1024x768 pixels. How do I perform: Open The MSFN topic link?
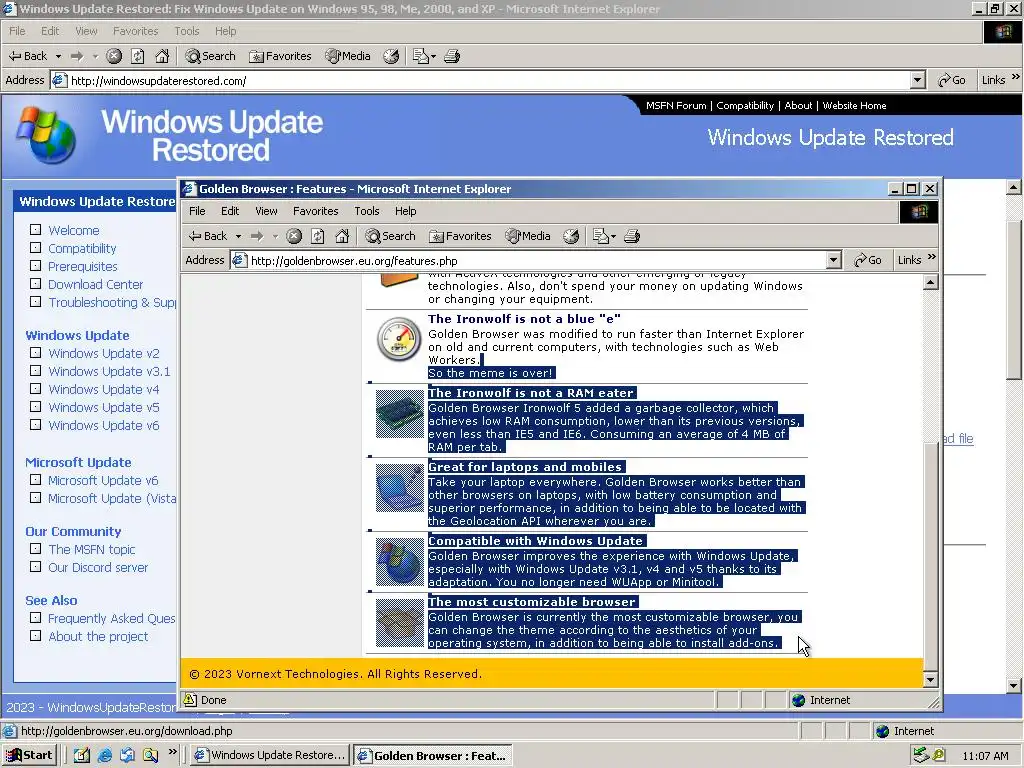(x=92, y=550)
